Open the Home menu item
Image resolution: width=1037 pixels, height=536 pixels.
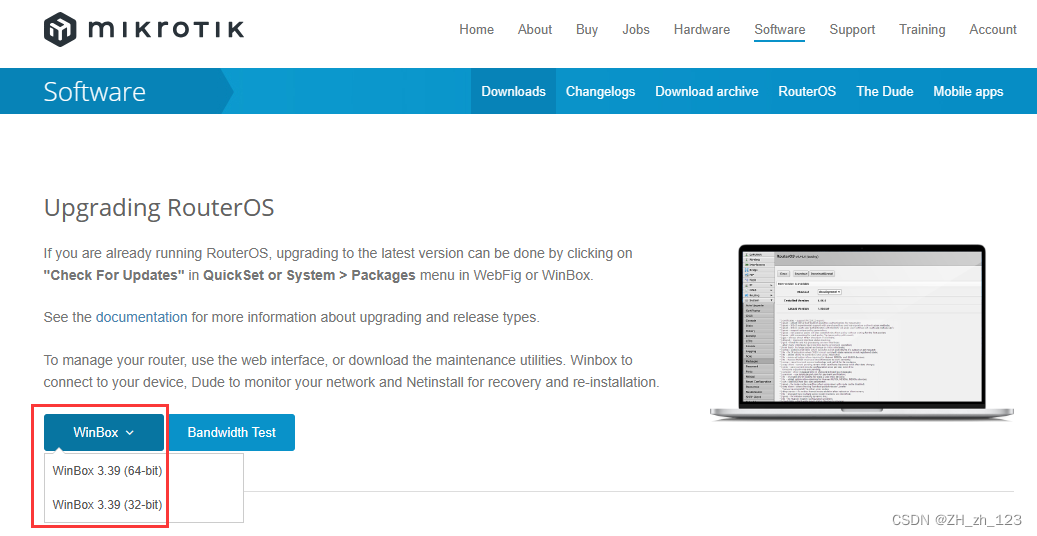point(476,30)
